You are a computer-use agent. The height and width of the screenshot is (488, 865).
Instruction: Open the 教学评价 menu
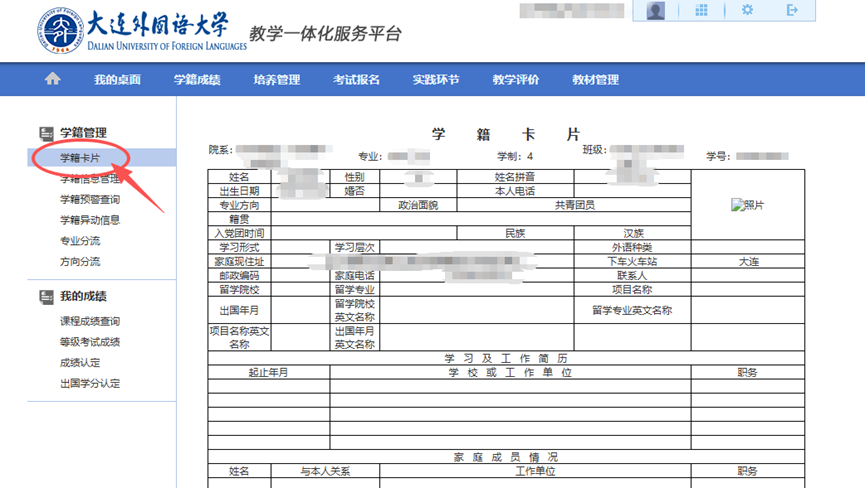[x=516, y=80]
